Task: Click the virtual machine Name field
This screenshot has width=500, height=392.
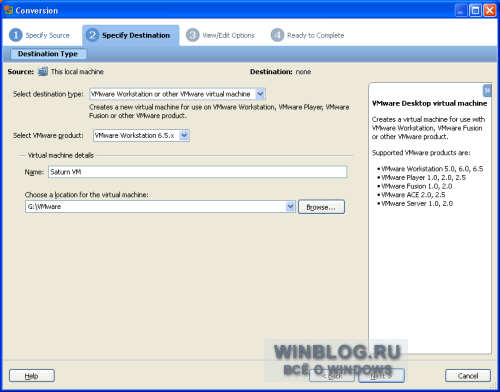Action: click(197, 172)
